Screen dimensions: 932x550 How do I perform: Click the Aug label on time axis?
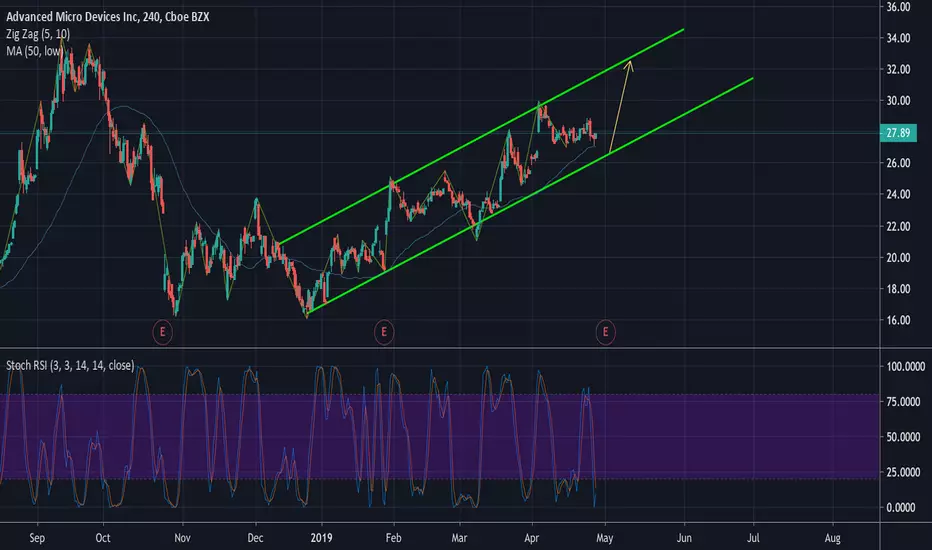tap(833, 538)
